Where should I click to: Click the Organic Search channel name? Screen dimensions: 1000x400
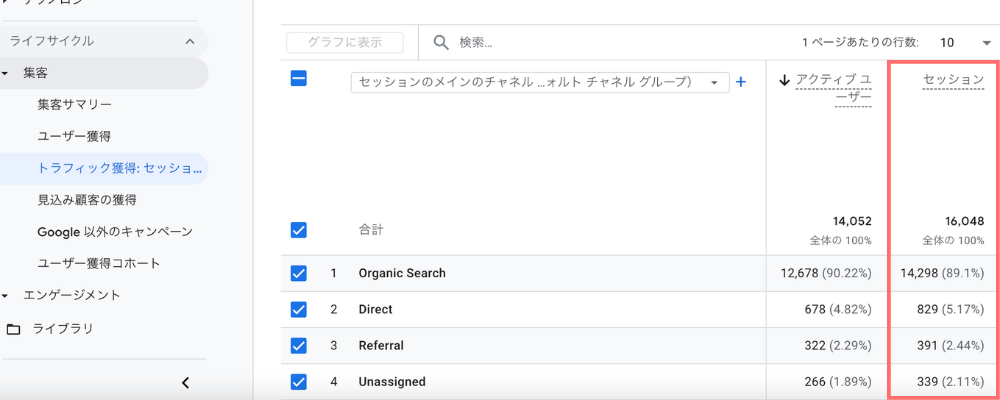[x=402, y=273]
